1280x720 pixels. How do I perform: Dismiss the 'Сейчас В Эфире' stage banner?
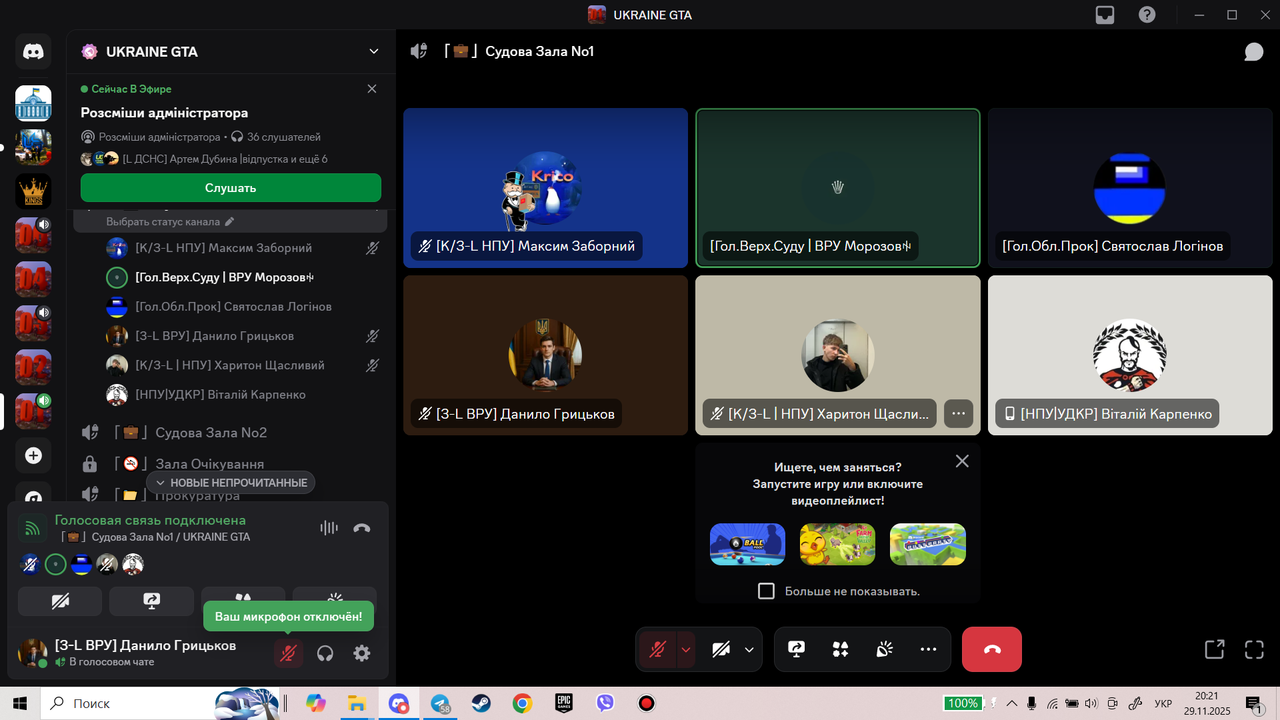372,89
